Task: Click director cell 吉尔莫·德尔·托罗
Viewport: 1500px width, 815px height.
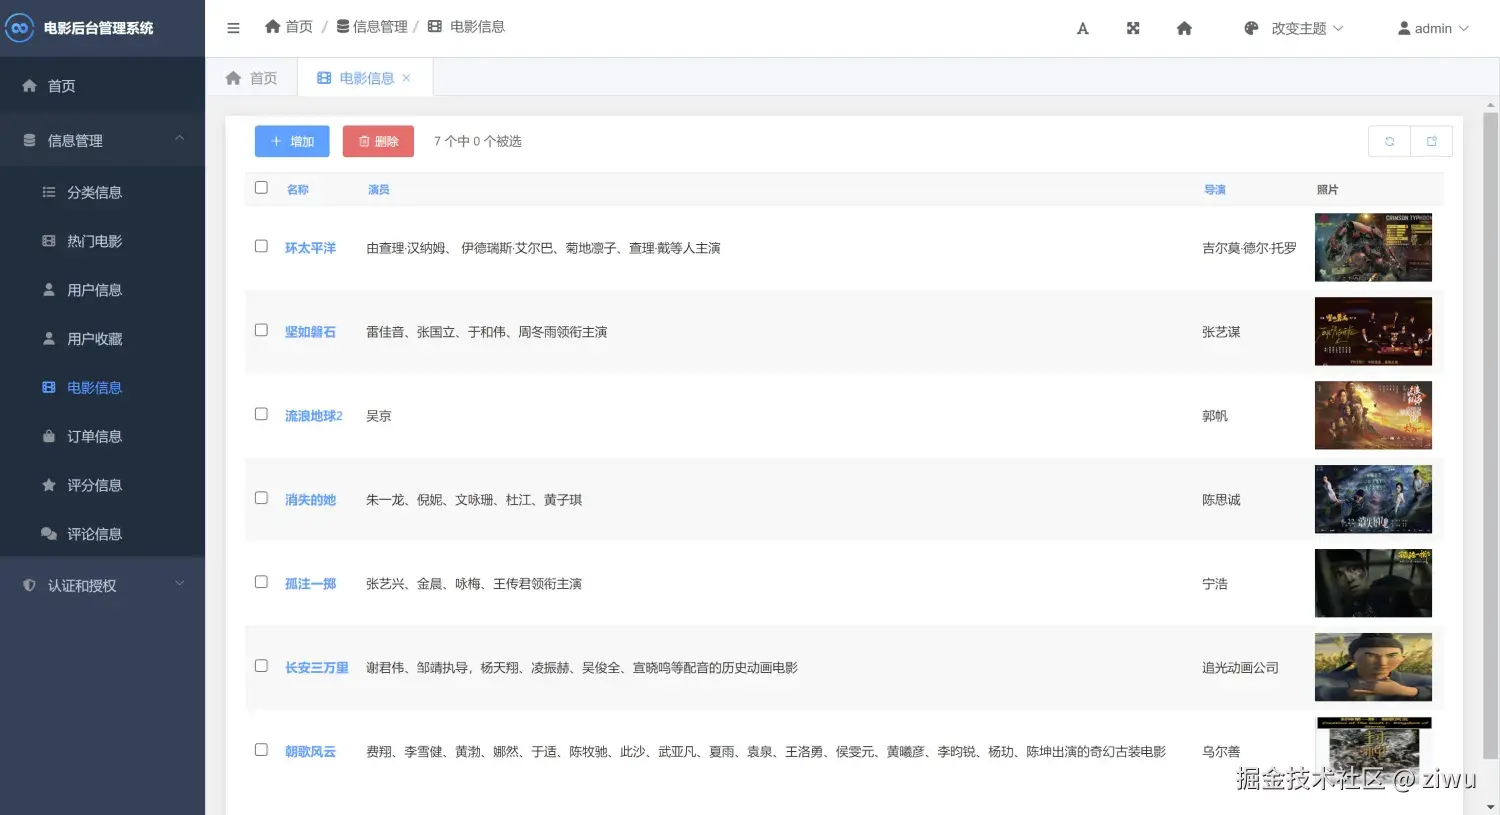Action: click(1249, 248)
